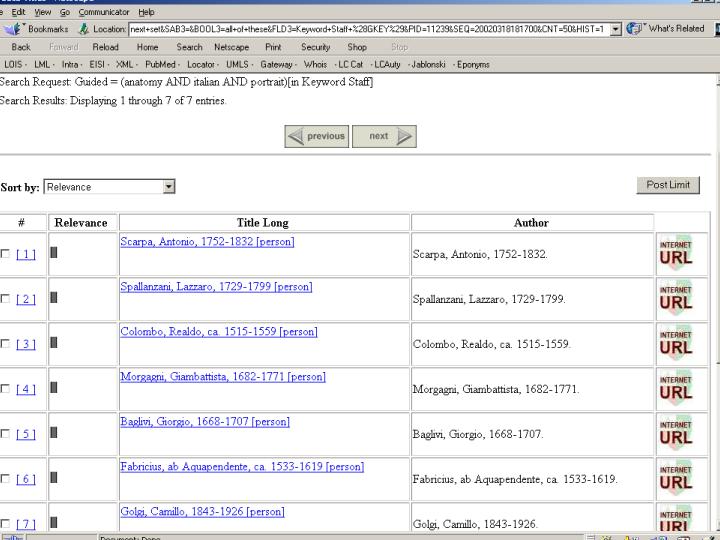Open the Internet URL icon for Spallanzani row
This screenshot has height=540, width=720.
(x=676, y=298)
